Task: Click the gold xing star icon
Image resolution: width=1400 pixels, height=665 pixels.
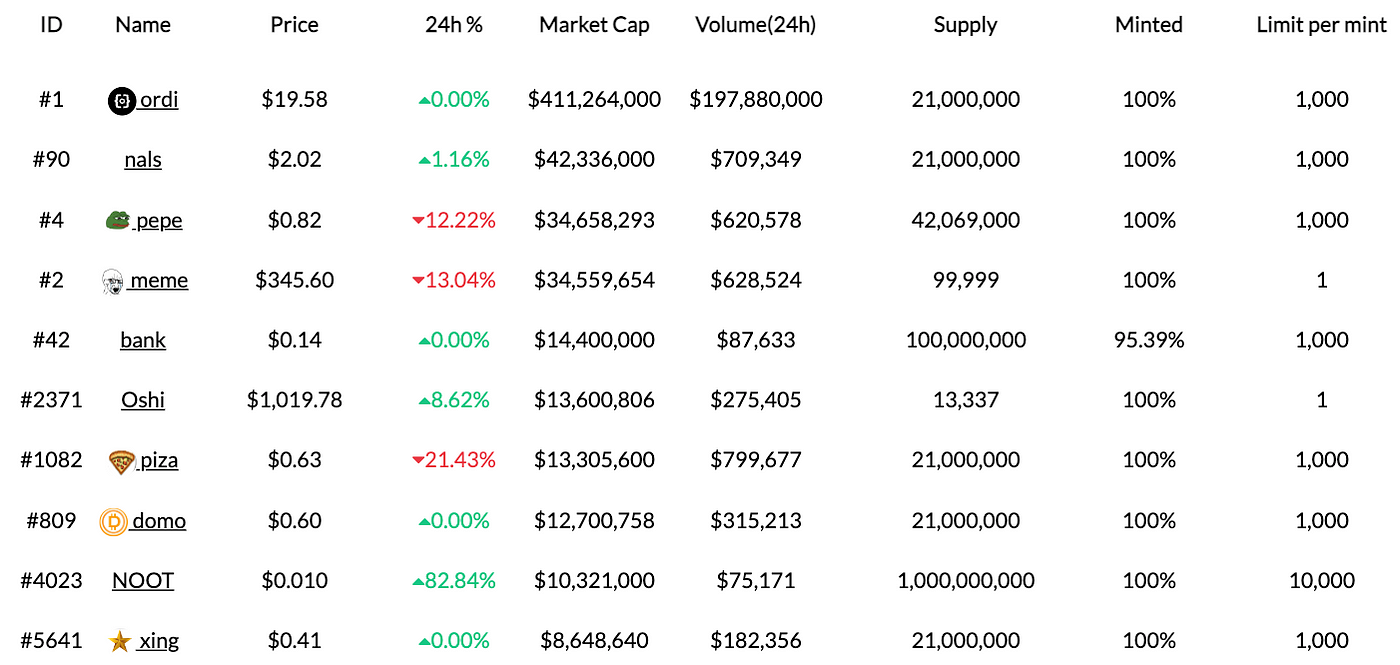Action: (120, 641)
